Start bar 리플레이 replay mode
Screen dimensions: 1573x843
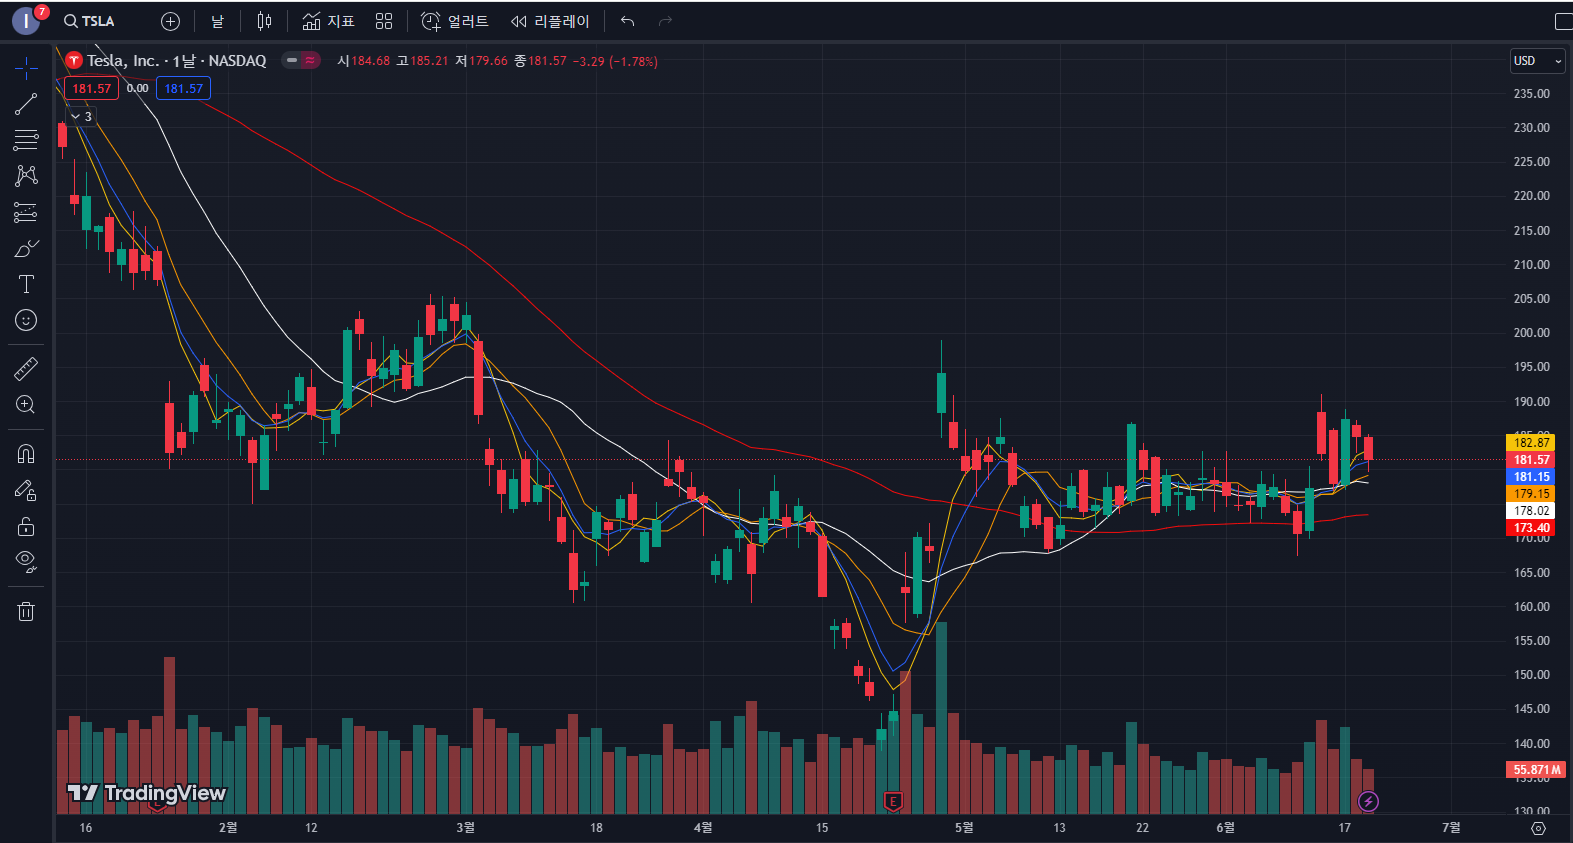coord(550,21)
